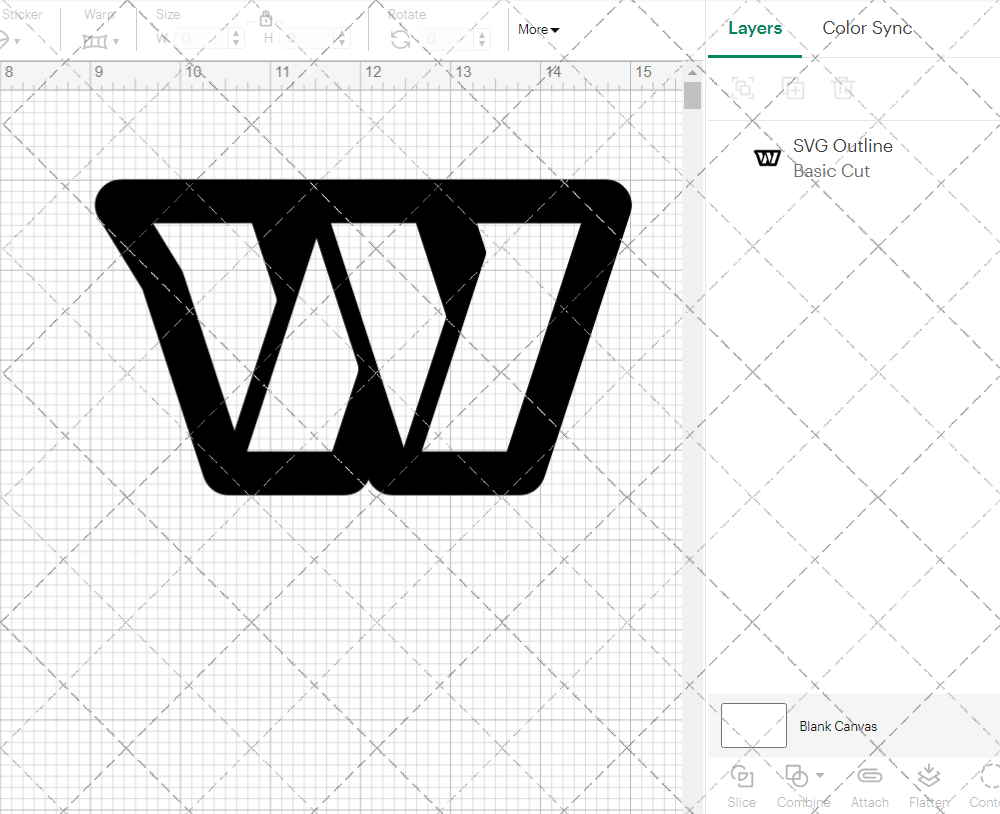Click the Delete layer trash icon
Image resolution: width=1000 pixels, height=814 pixels.
click(x=842, y=87)
